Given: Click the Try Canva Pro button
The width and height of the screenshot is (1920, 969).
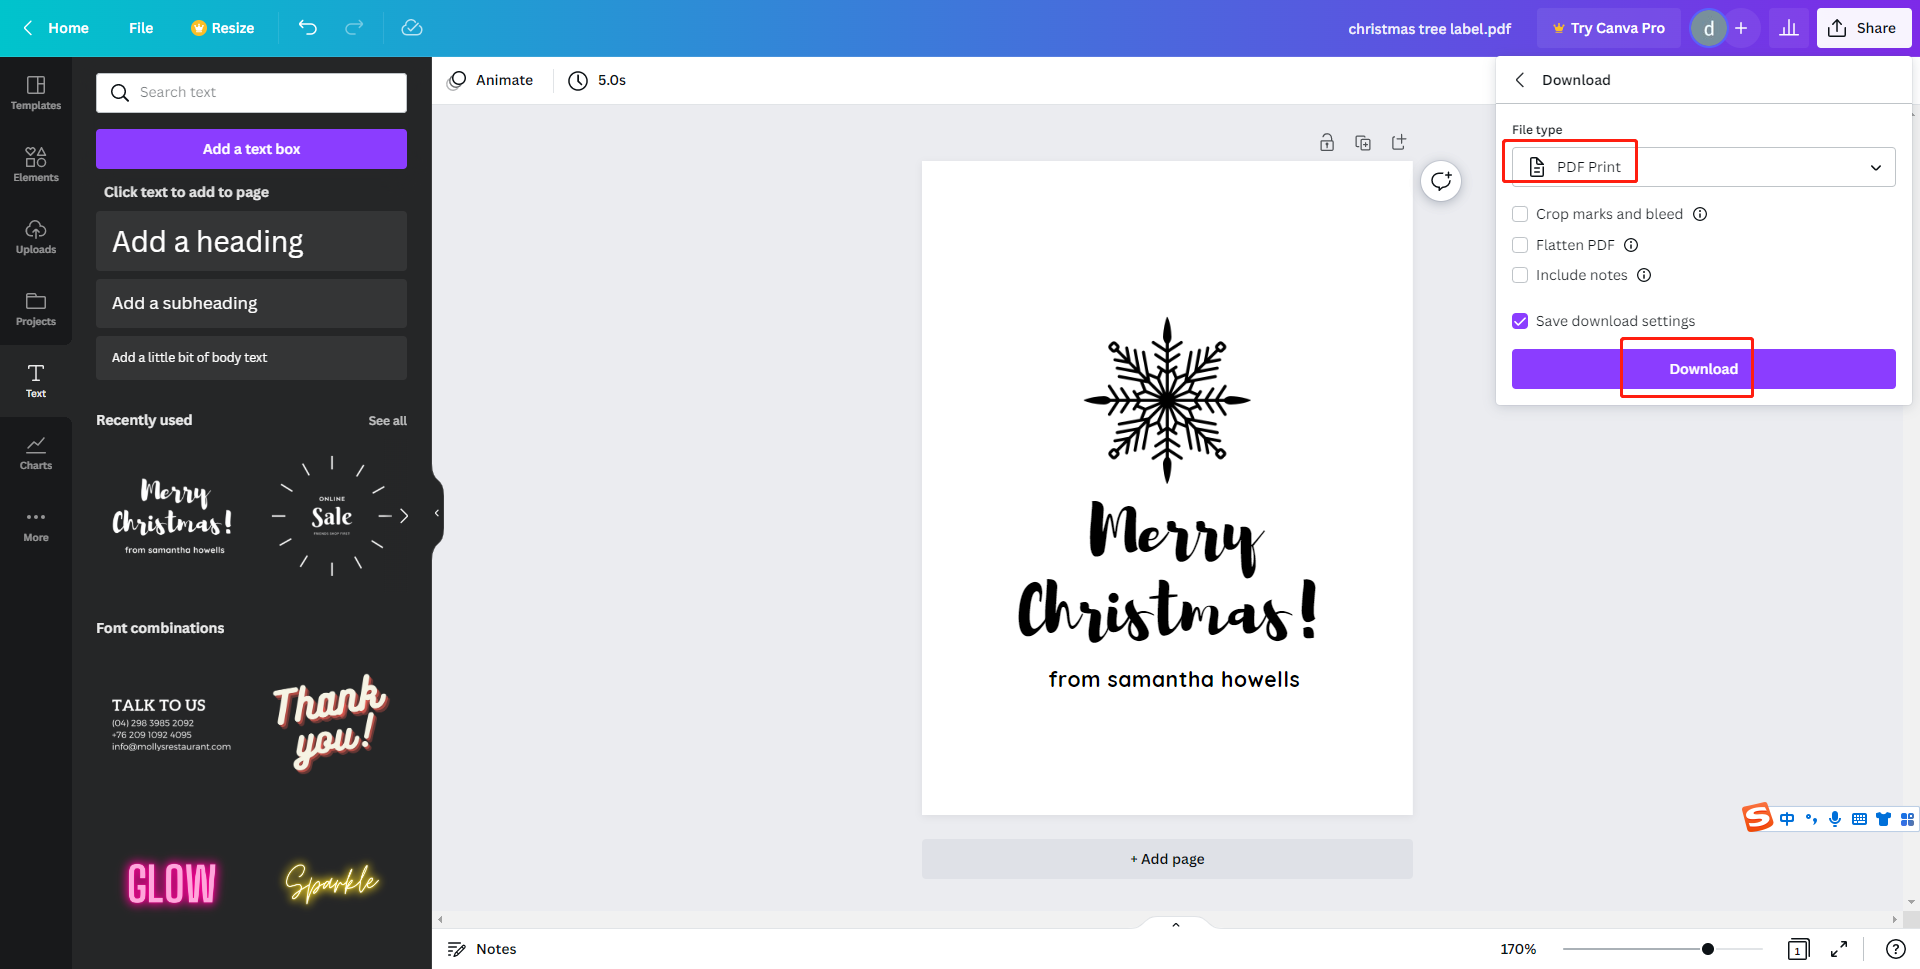Looking at the screenshot, I should (1608, 28).
